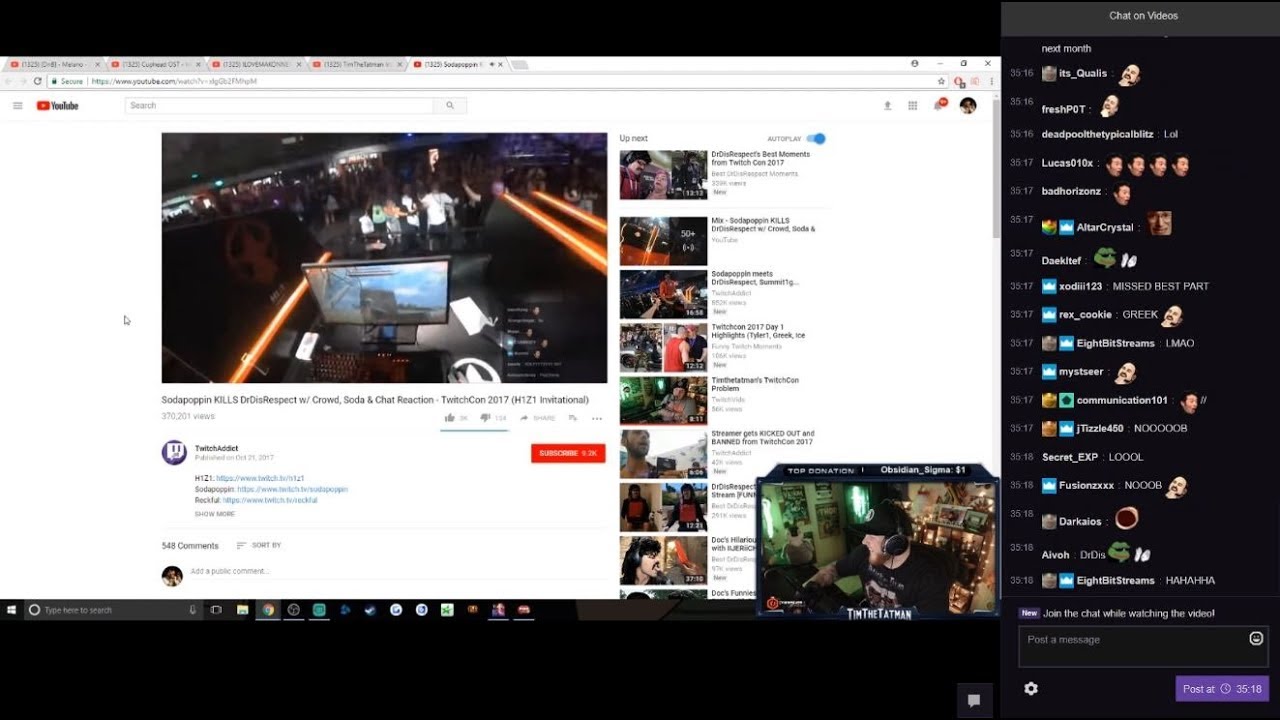Screen dimensions: 1280x720
Task: Open Steam from the taskbar
Action: [x=370, y=609]
